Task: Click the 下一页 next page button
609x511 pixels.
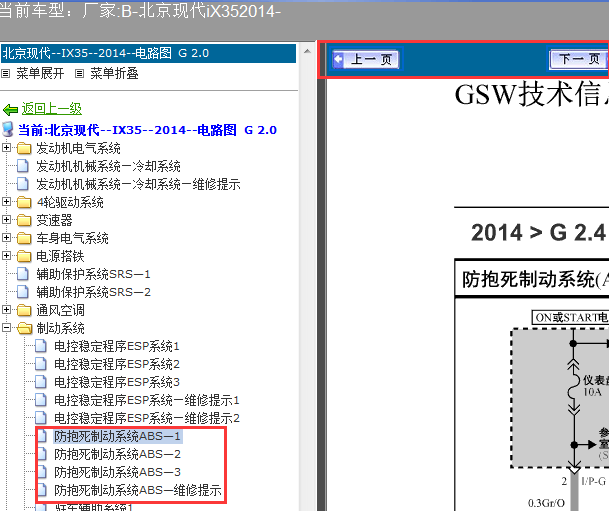Action: tap(579, 59)
